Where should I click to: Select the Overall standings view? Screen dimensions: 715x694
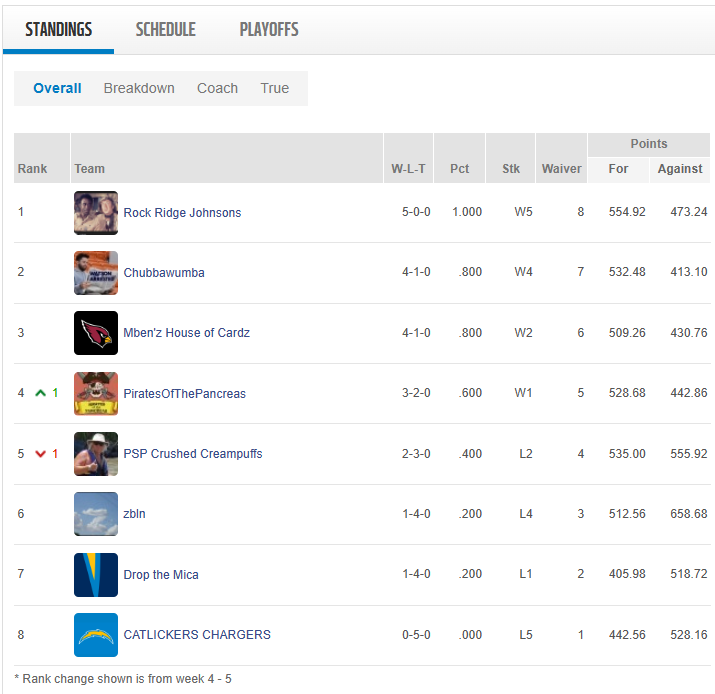(x=57, y=88)
